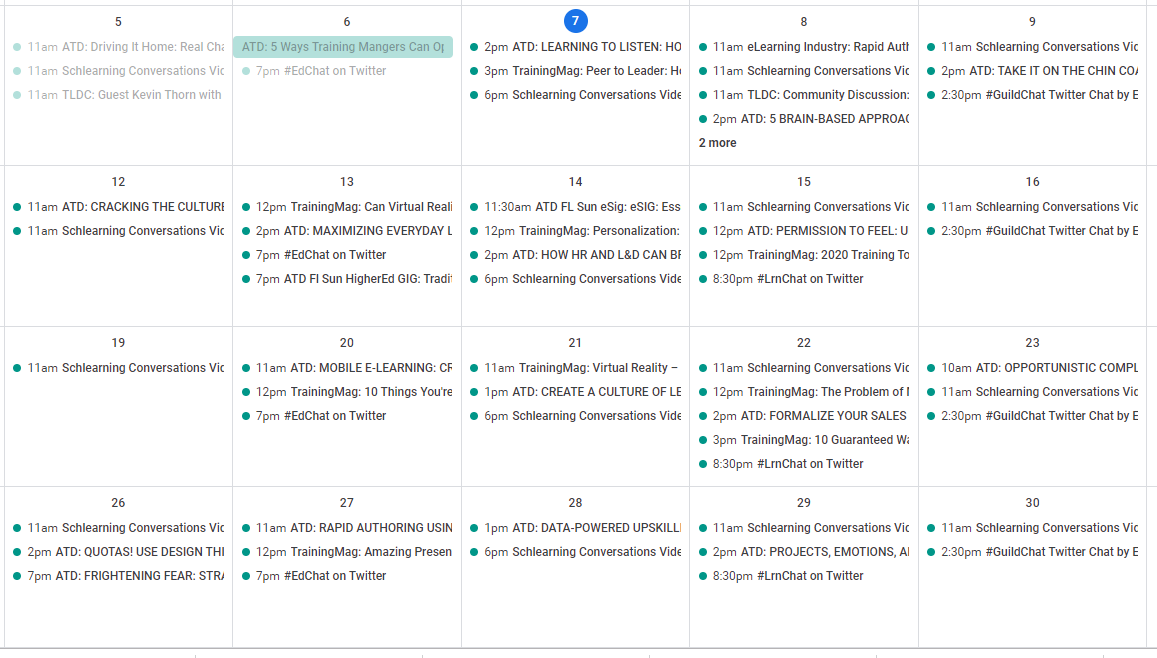This screenshot has height=658, width=1157.
Task: Open the 2:30pm #GuildChat event on the 16th
Action: 1032,232
